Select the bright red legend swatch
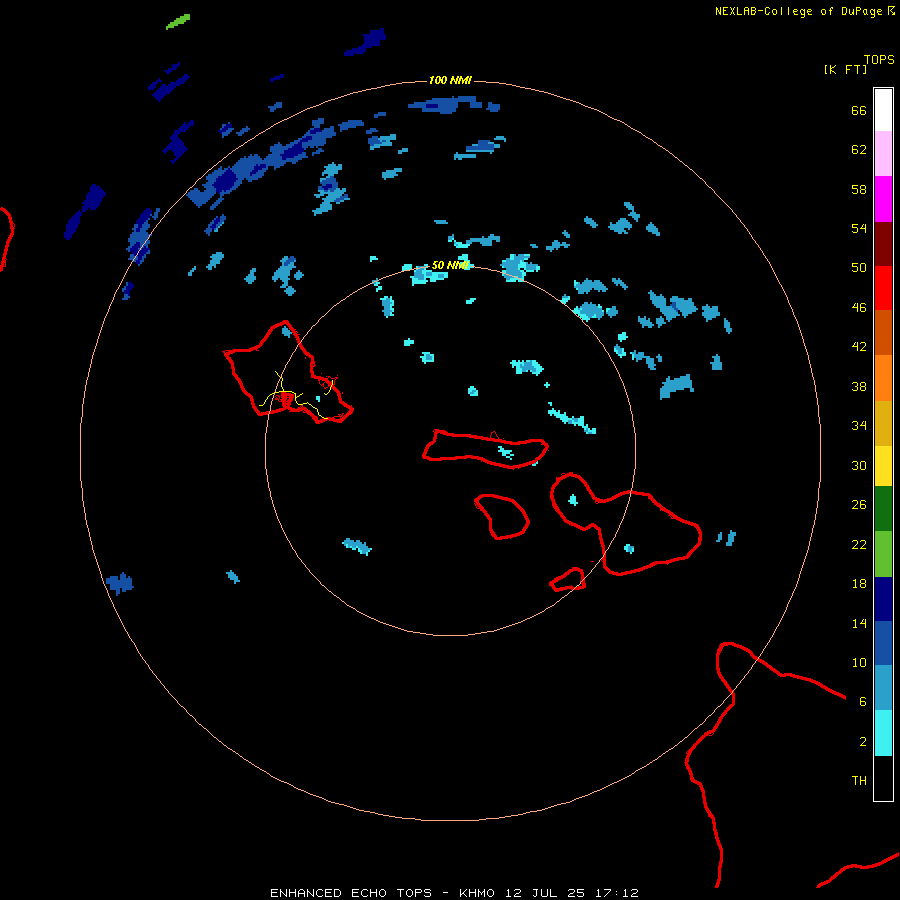 point(883,288)
